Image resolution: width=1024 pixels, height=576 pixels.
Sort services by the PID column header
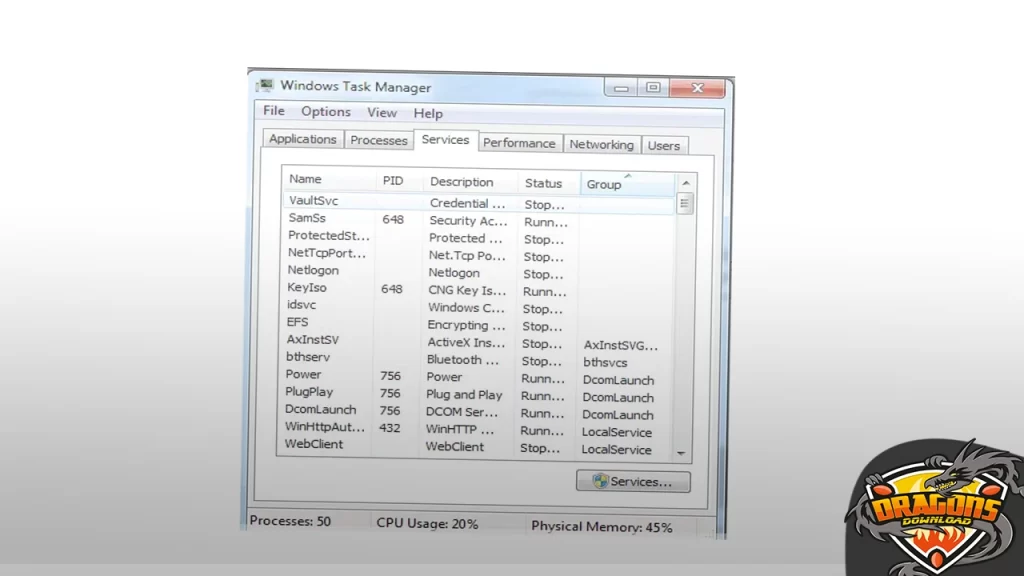(396, 181)
